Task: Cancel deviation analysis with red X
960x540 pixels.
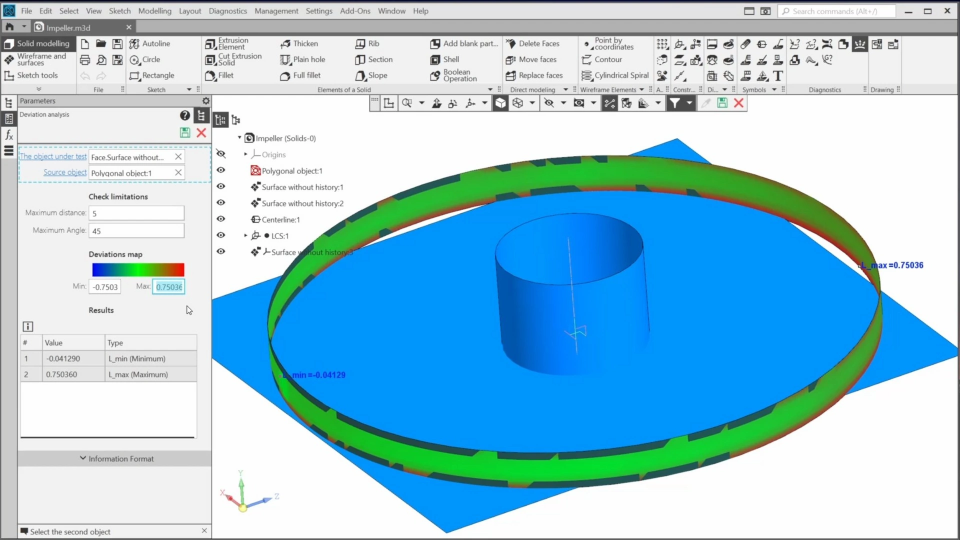Action: [201, 133]
